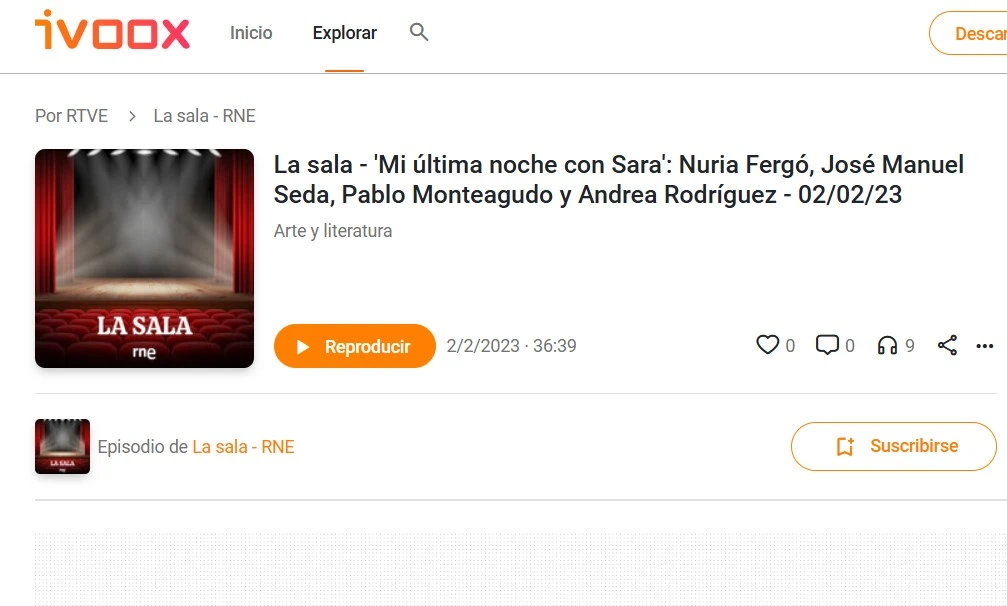Go to the Inicio tab
This screenshot has width=1007, height=606.
(x=251, y=33)
